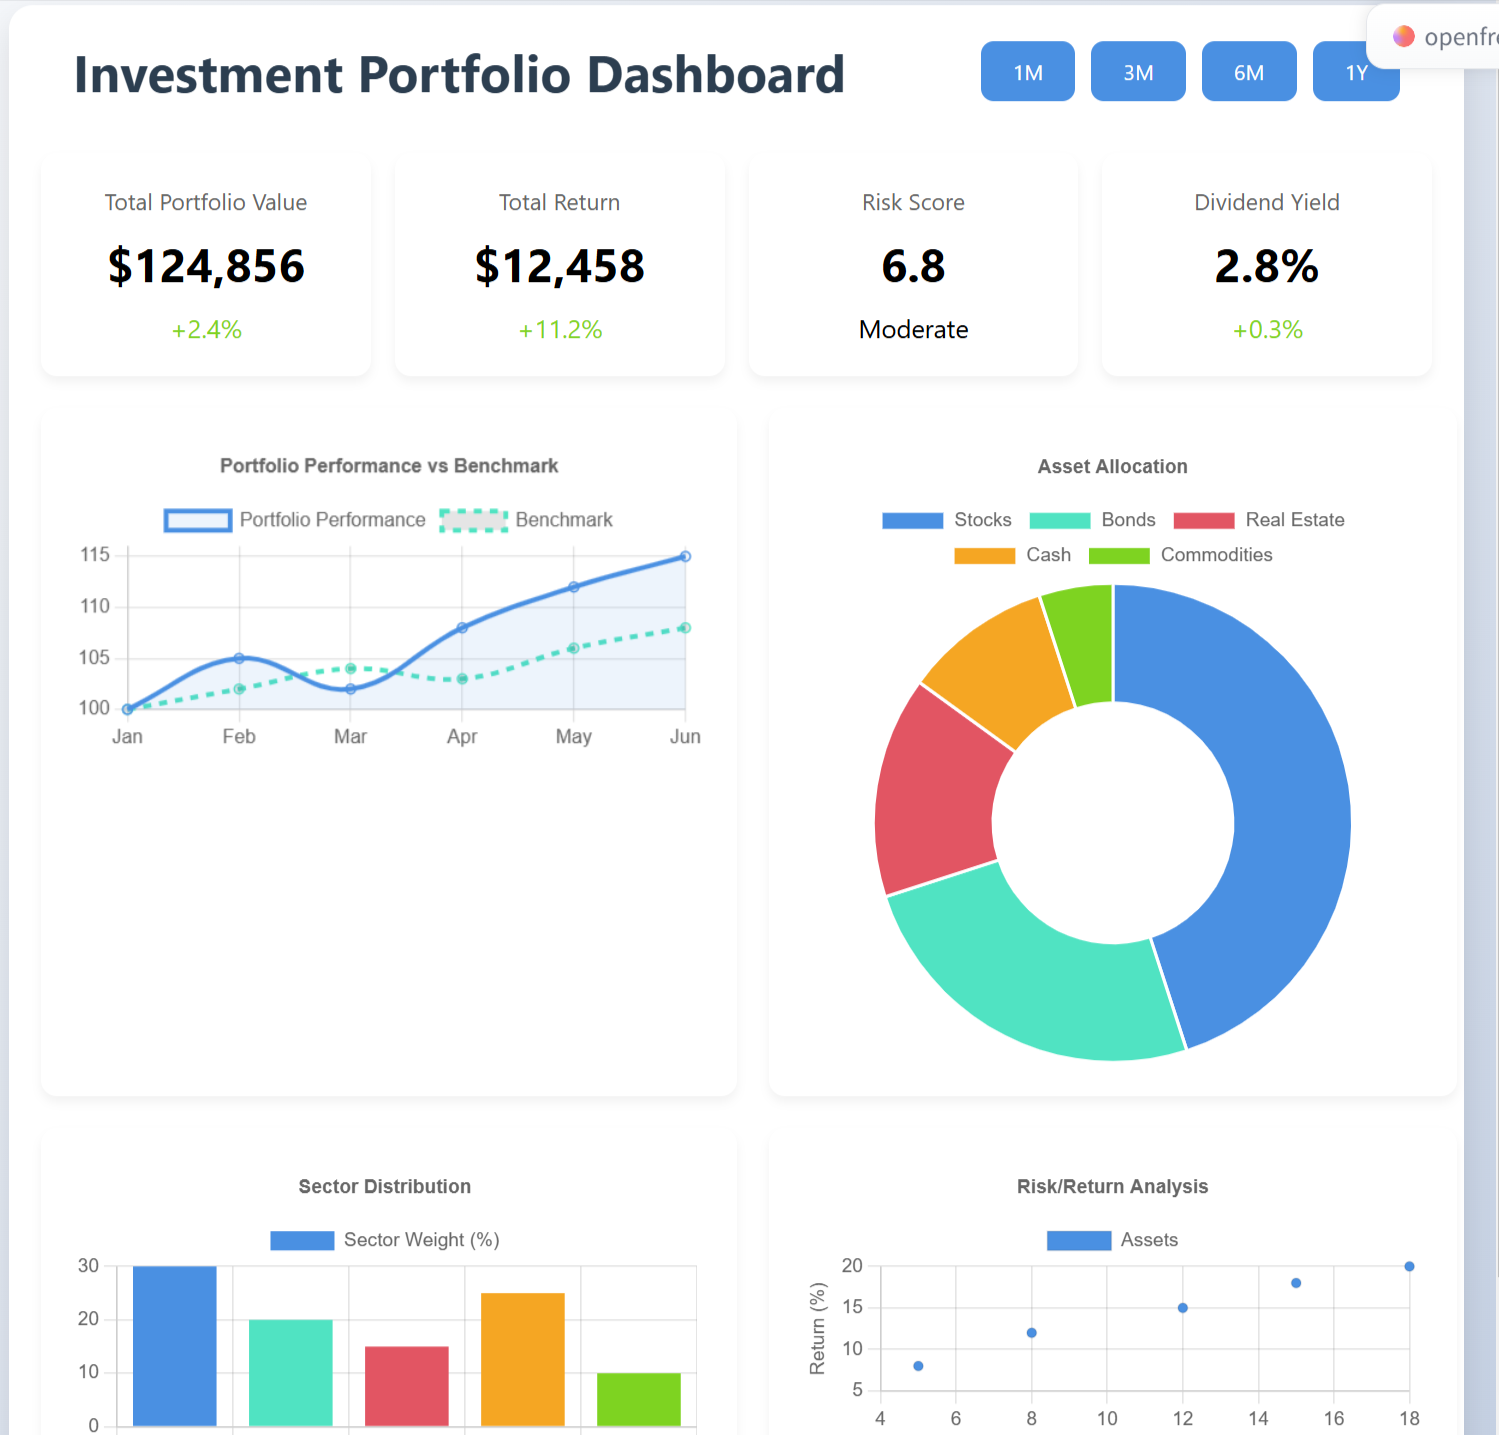Click the Total Portfolio Value card
This screenshot has height=1435, width=1499.
tap(206, 266)
